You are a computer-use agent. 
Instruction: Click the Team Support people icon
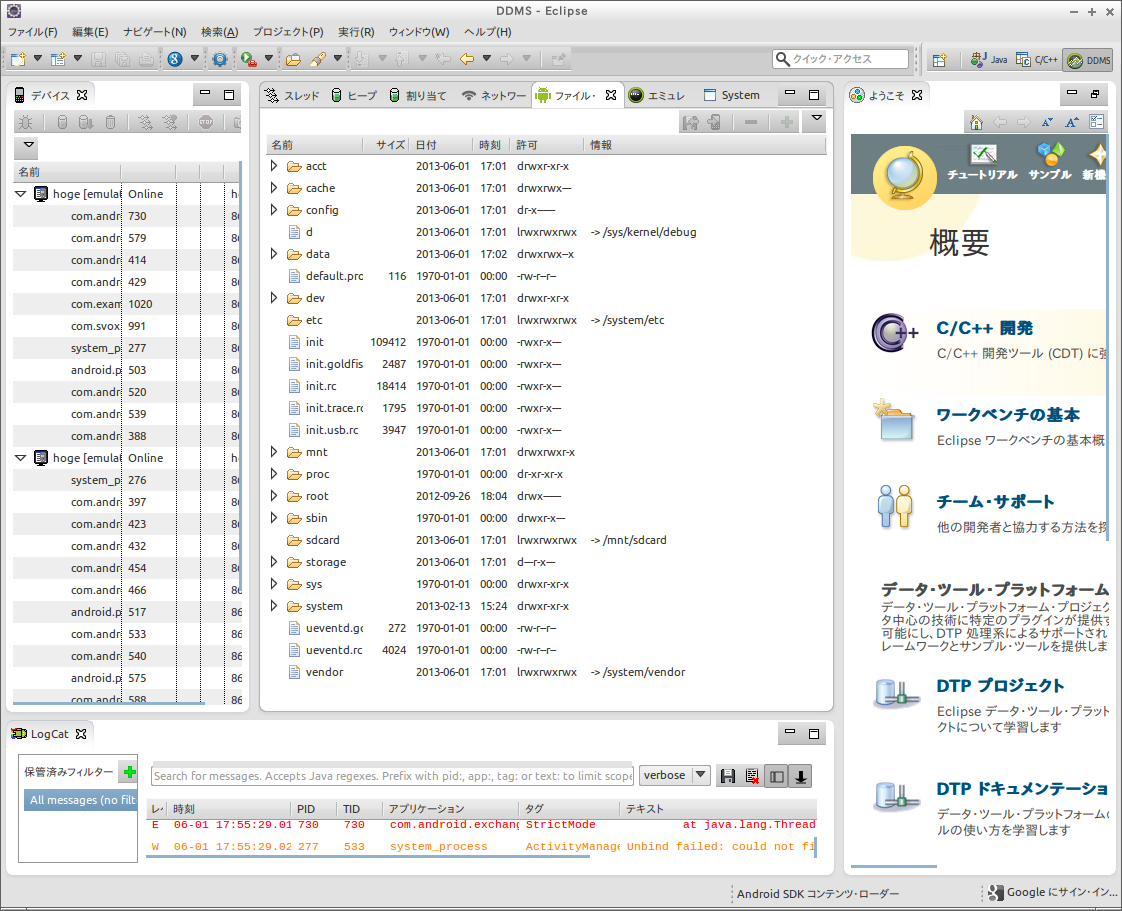pyautogui.click(x=894, y=507)
